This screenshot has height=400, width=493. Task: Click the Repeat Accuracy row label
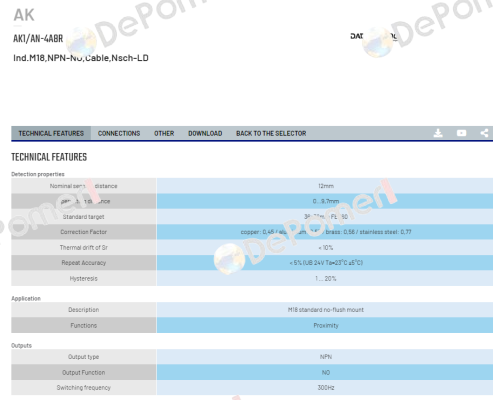tap(84, 263)
